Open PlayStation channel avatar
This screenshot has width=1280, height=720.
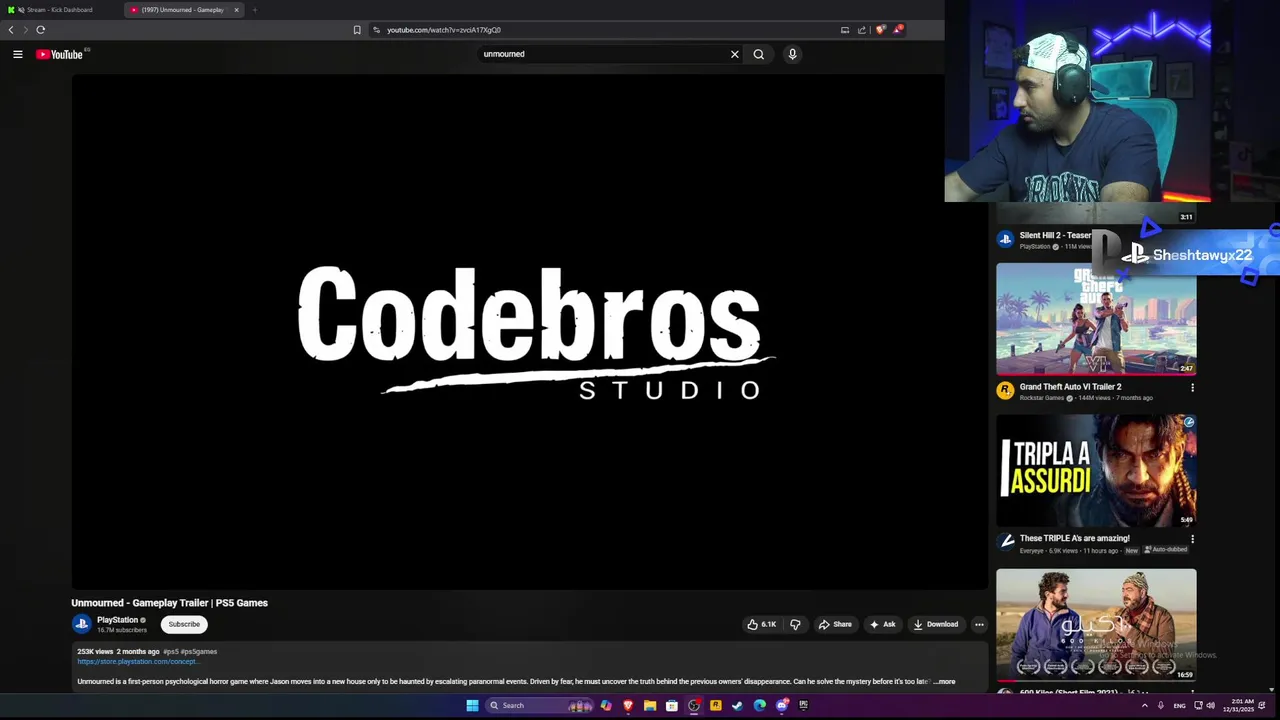click(x=82, y=624)
